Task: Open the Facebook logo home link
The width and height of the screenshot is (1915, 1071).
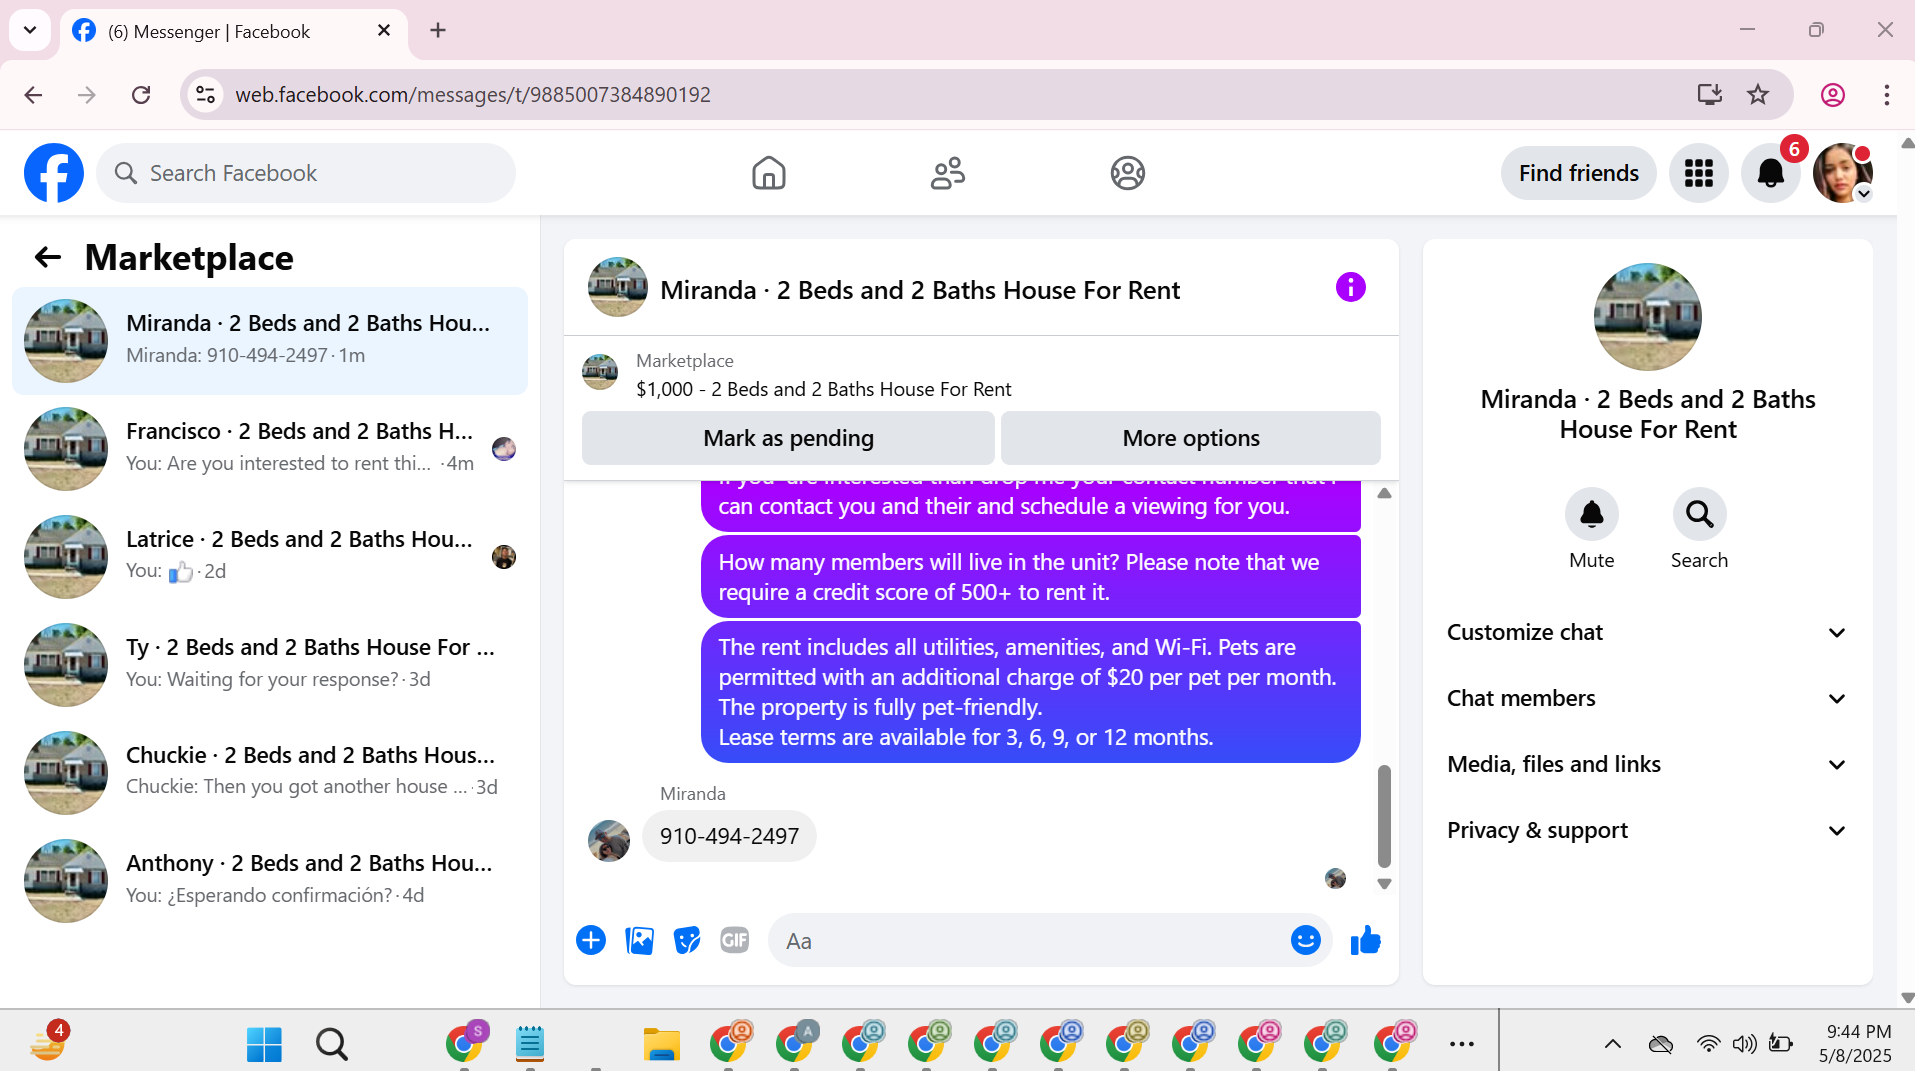Action: pyautogui.click(x=54, y=173)
